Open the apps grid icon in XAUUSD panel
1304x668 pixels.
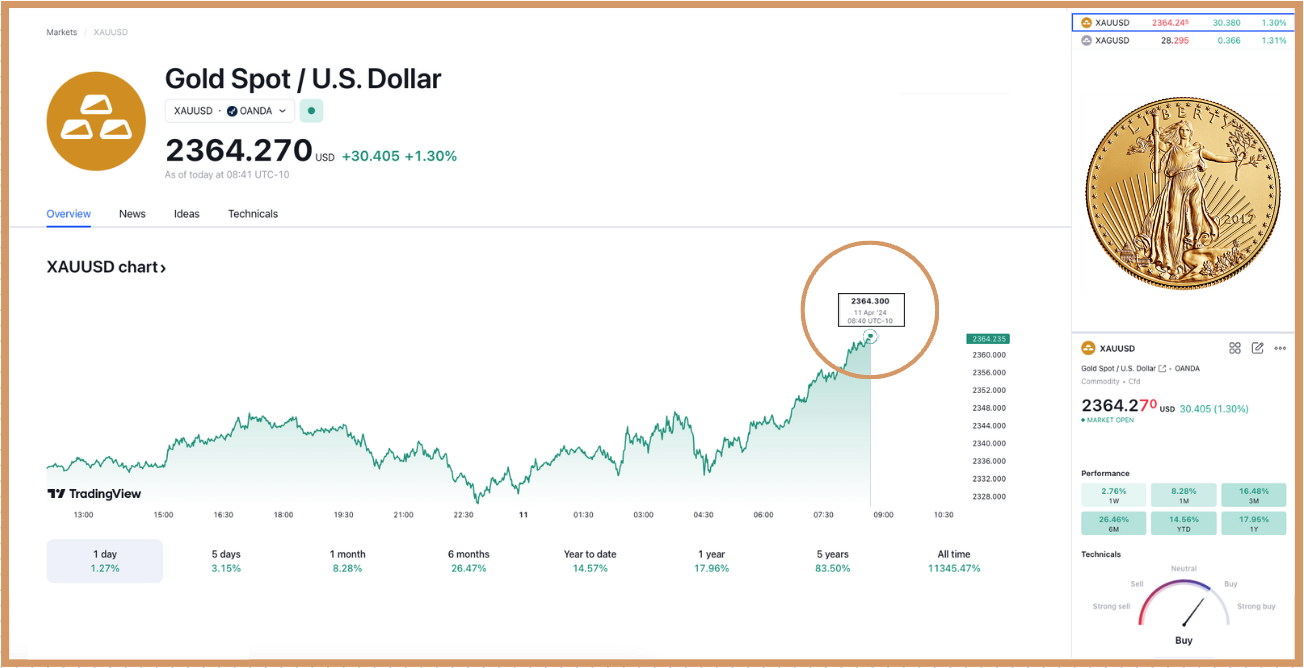click(x=1235, y=348)
